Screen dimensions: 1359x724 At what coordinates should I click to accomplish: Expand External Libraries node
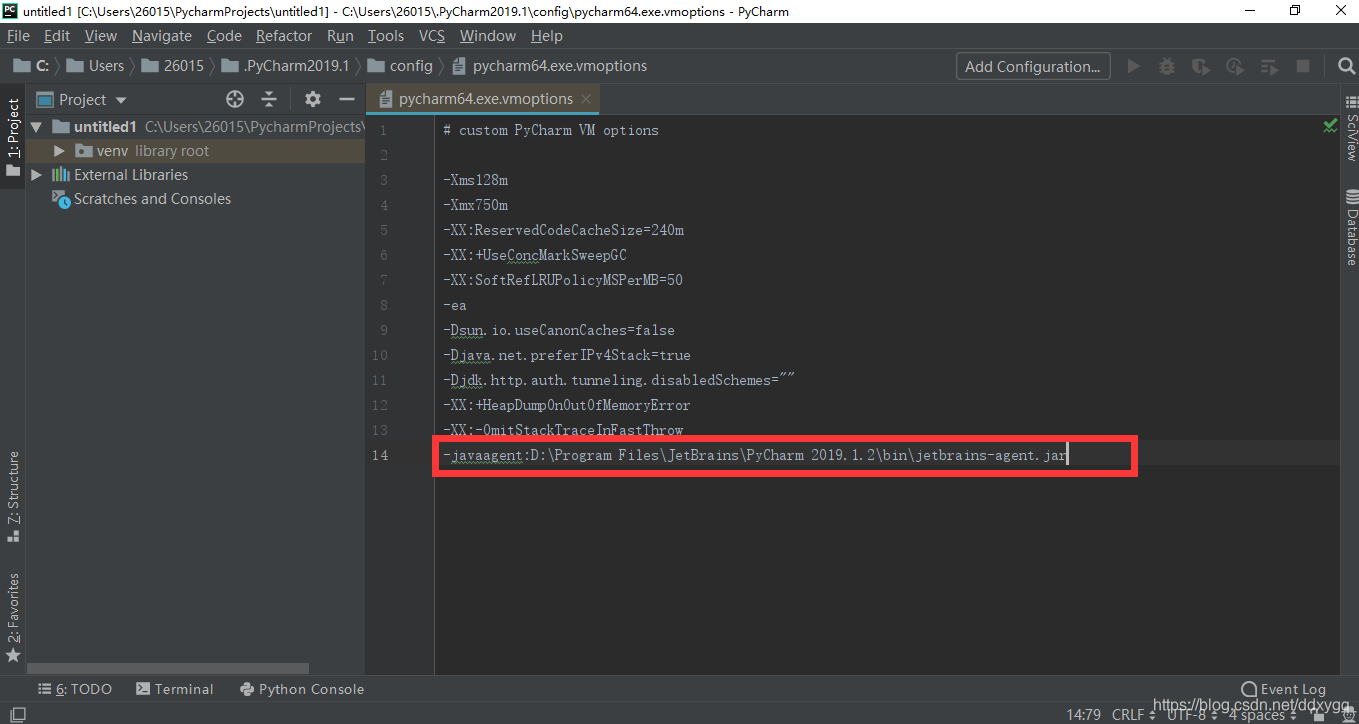coord(37,175)
